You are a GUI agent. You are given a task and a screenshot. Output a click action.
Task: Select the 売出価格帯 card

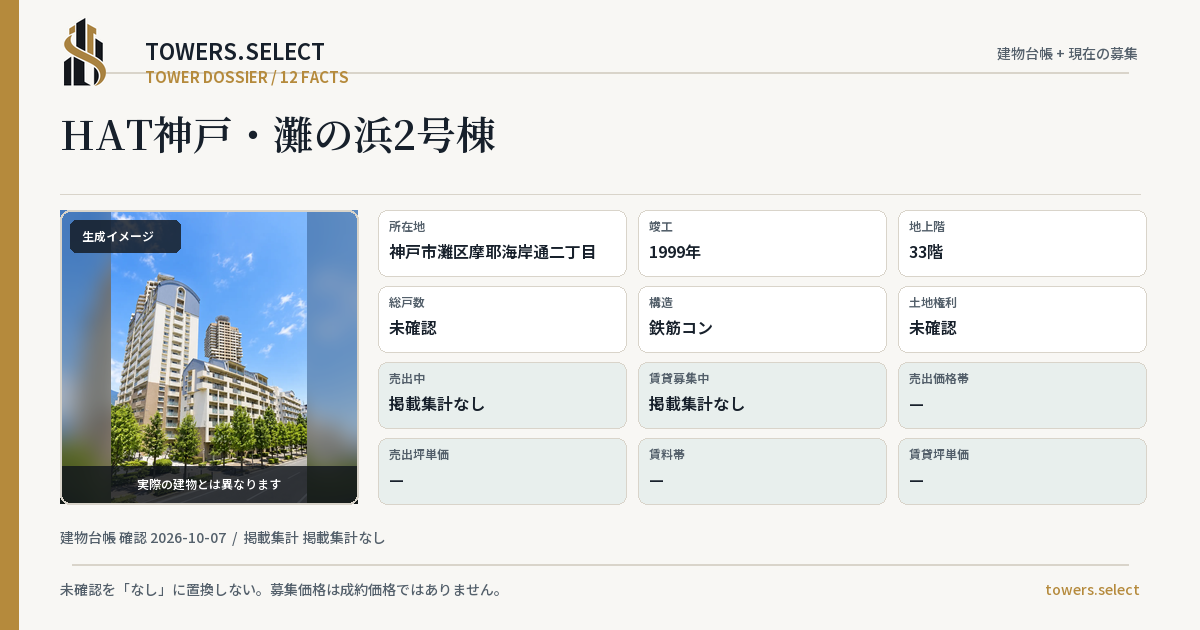coord(1022,395)
